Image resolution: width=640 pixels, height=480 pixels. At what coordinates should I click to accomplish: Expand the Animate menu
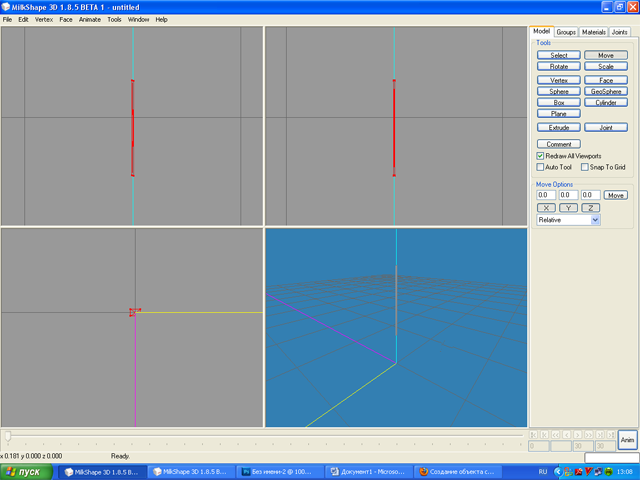coord(90,19)
